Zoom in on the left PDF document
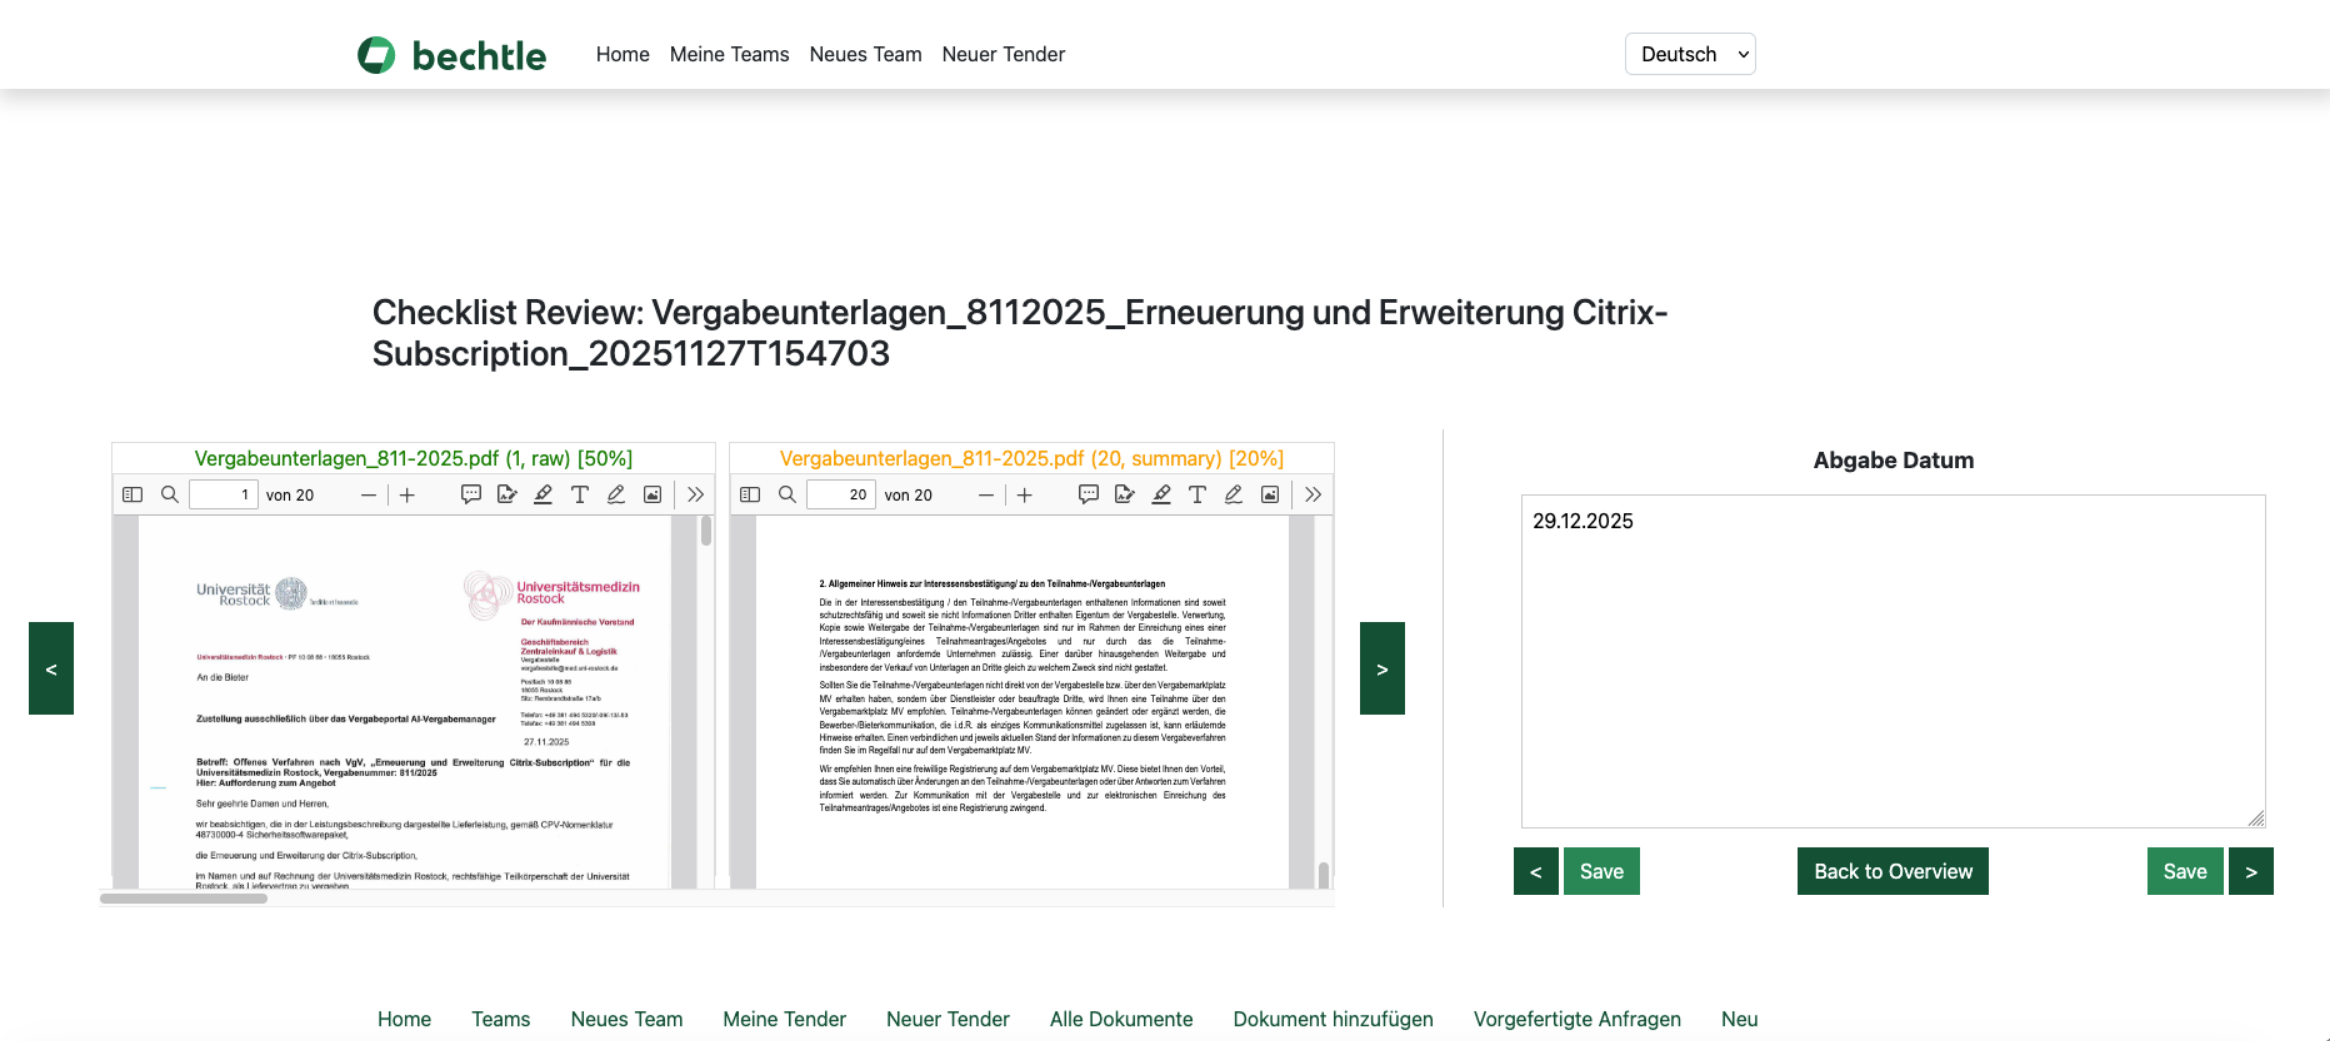Viewport: 2330px width, 1041px height. [x=407, y=495]
